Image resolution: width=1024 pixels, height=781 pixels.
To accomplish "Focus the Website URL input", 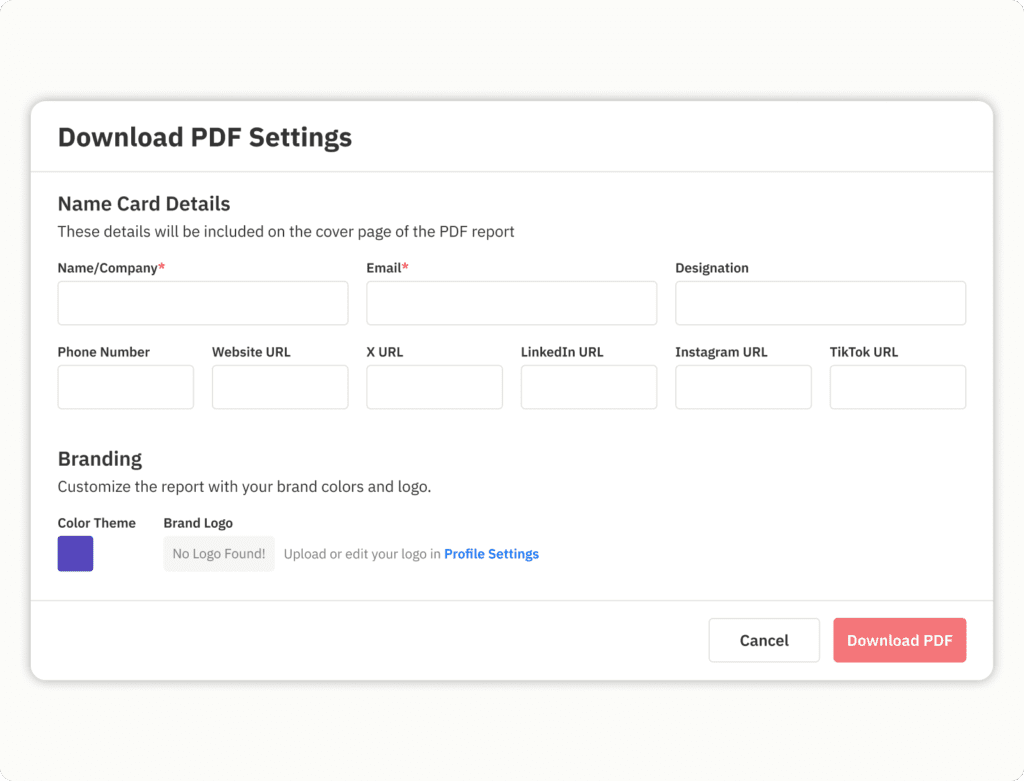I will click(280, 387).
